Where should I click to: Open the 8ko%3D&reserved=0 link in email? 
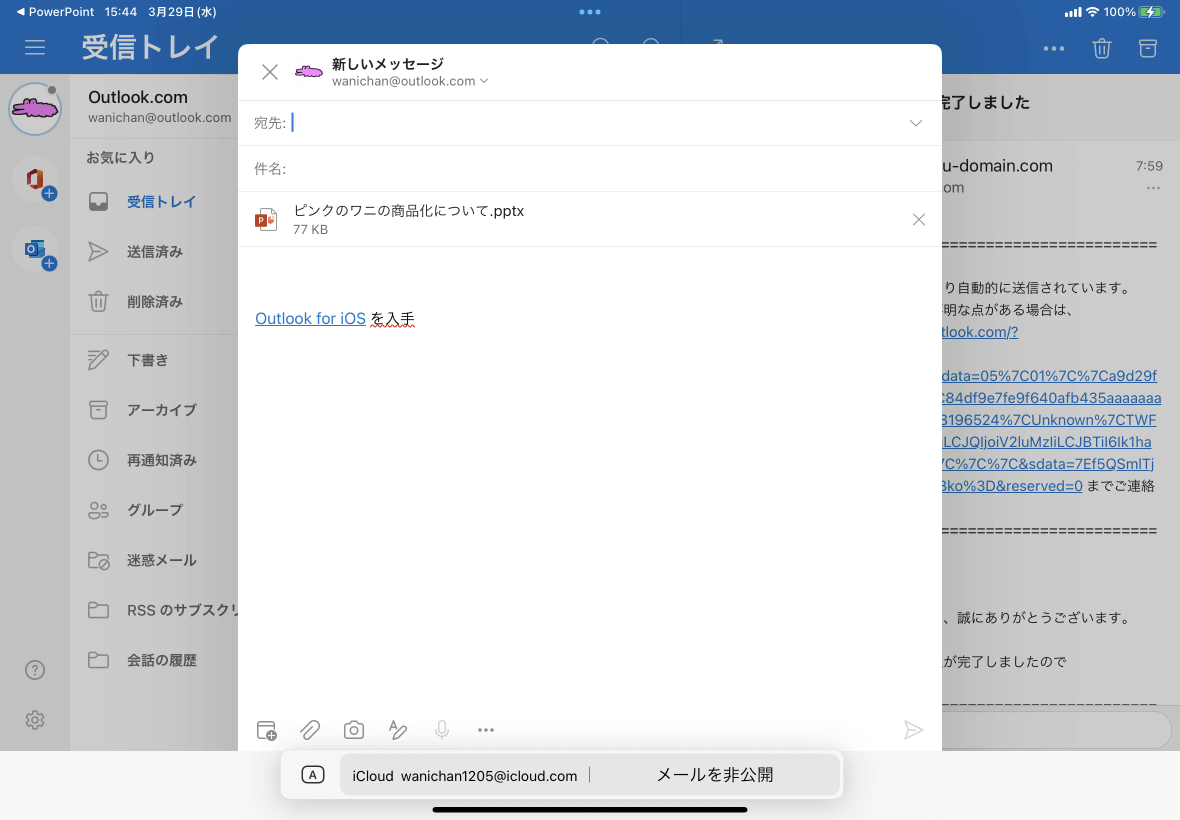(1012, 486)
